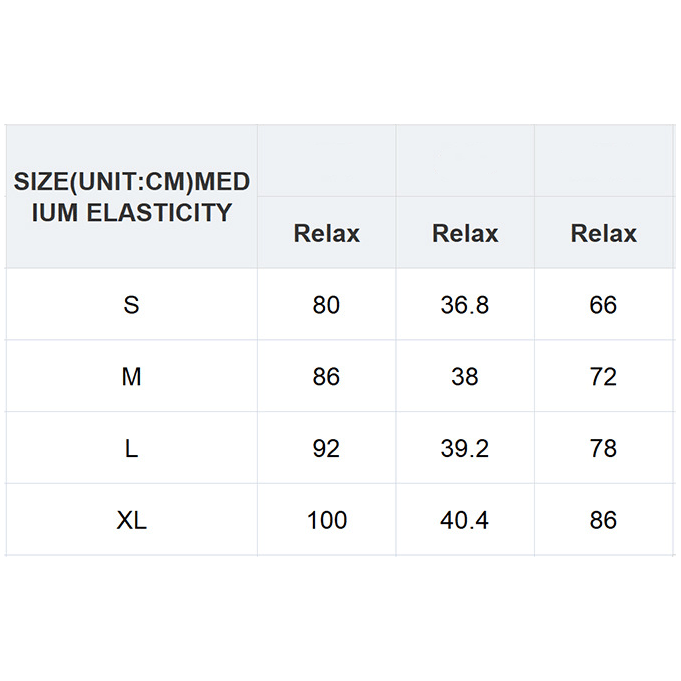Select the 72 cell

coord(603,377)
